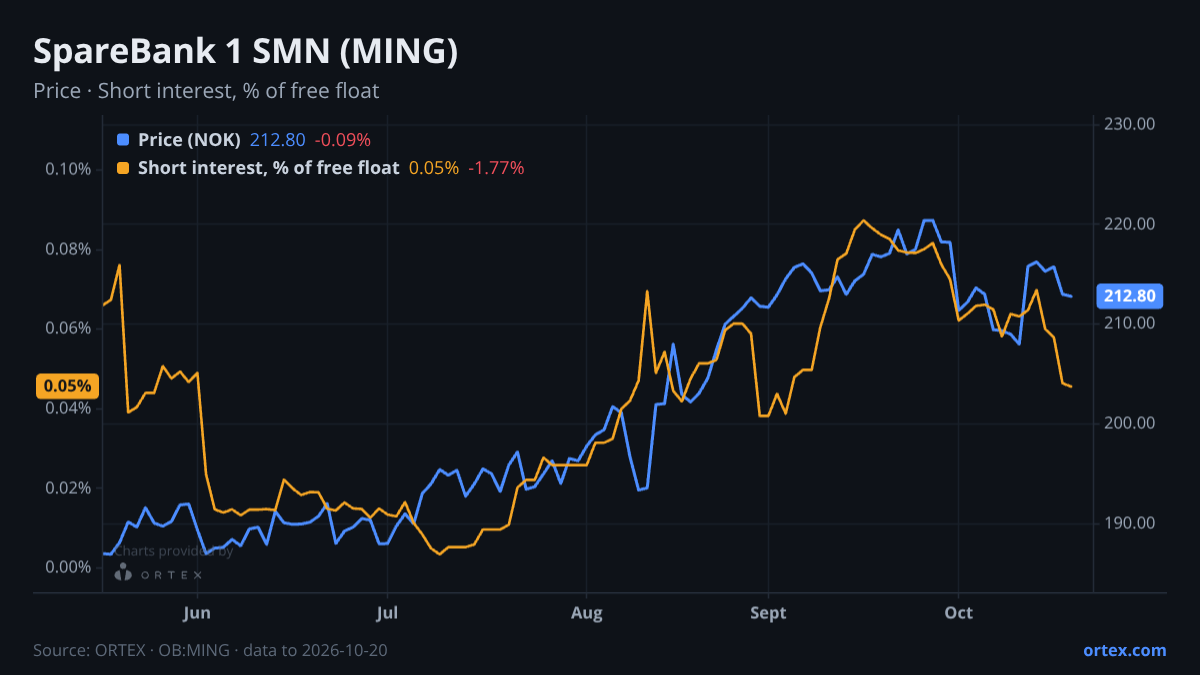Click the Source: ORTEX footer text

point(210,650)
